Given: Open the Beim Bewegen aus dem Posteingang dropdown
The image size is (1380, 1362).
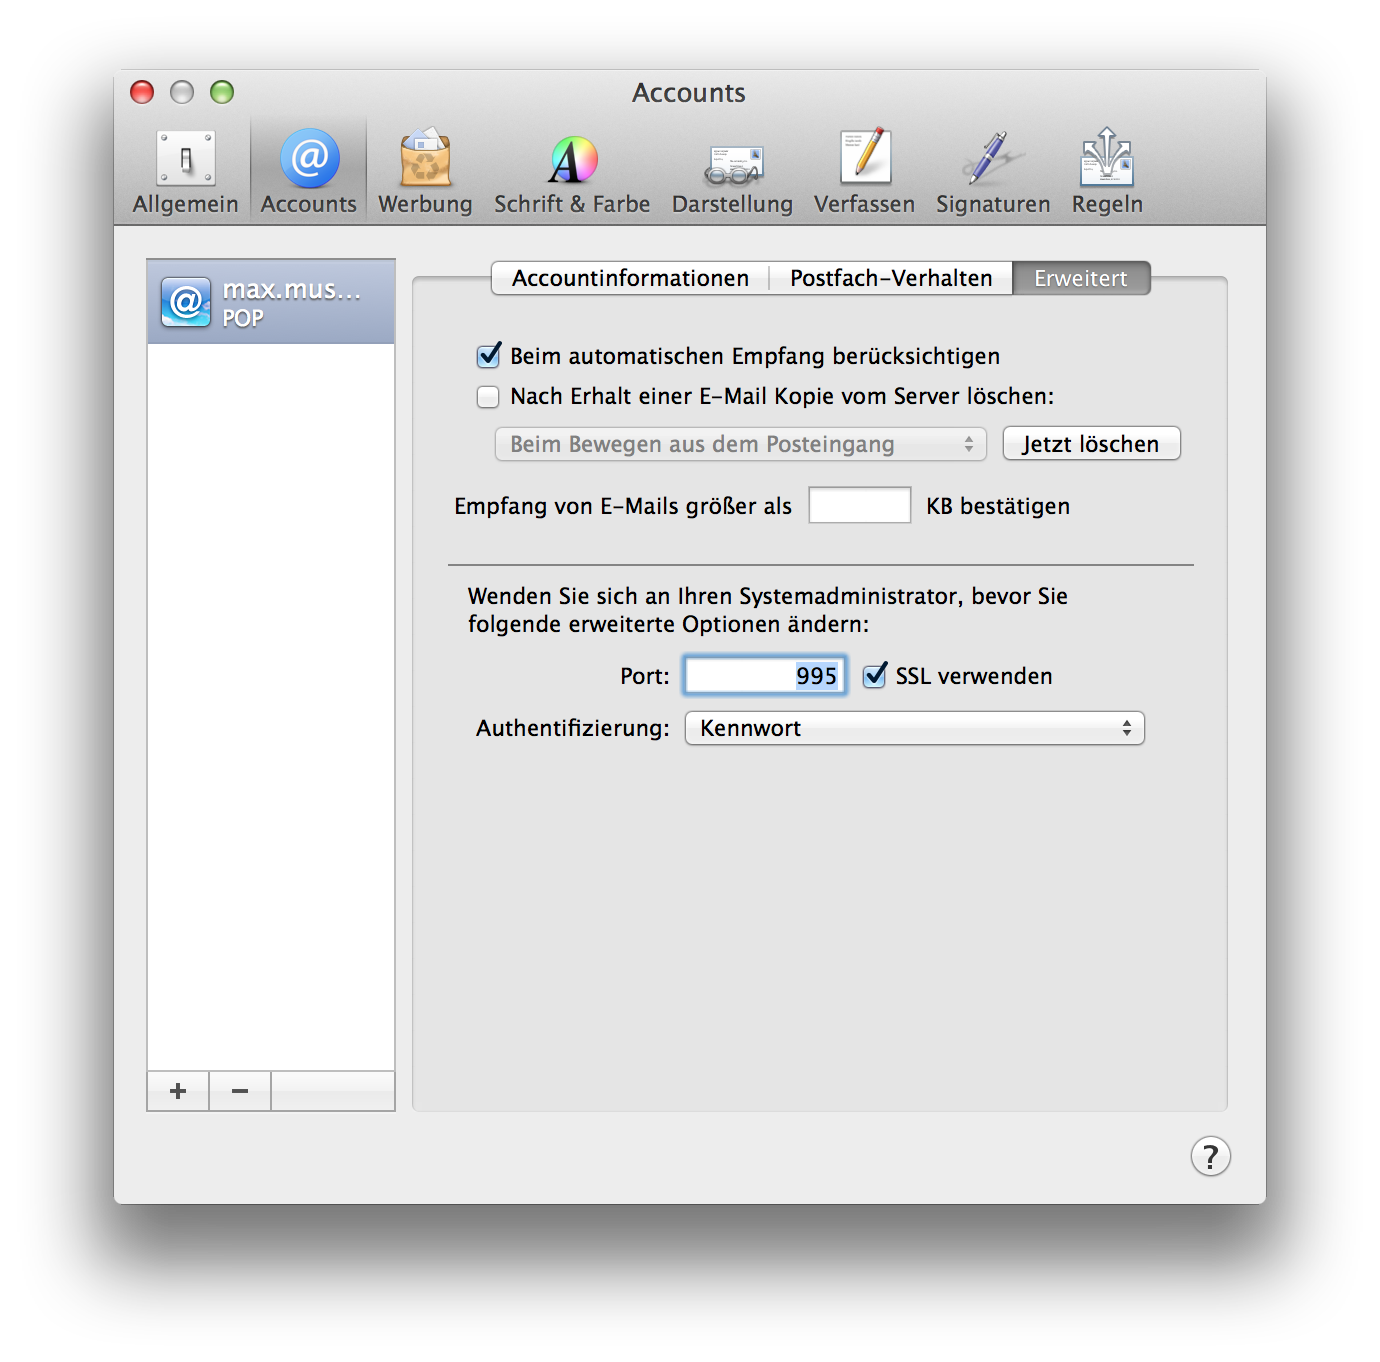Looking at the screenshot, I should pyautogui.click(x=740, y=444).
